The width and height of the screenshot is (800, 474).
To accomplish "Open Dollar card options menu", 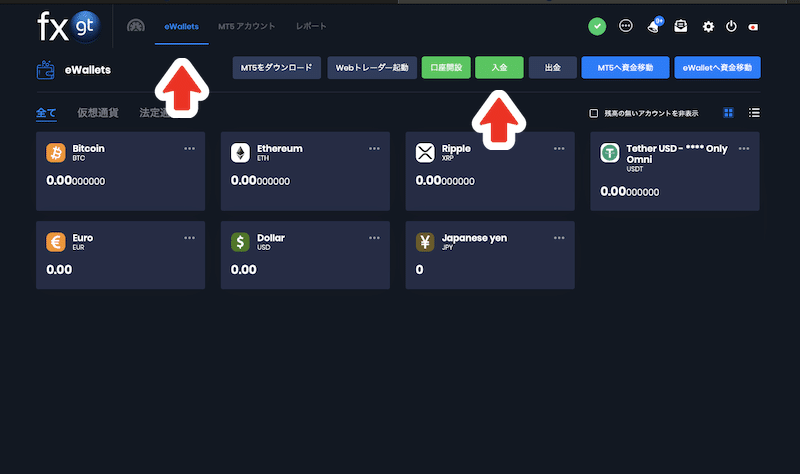I will [x=374, y=238].
